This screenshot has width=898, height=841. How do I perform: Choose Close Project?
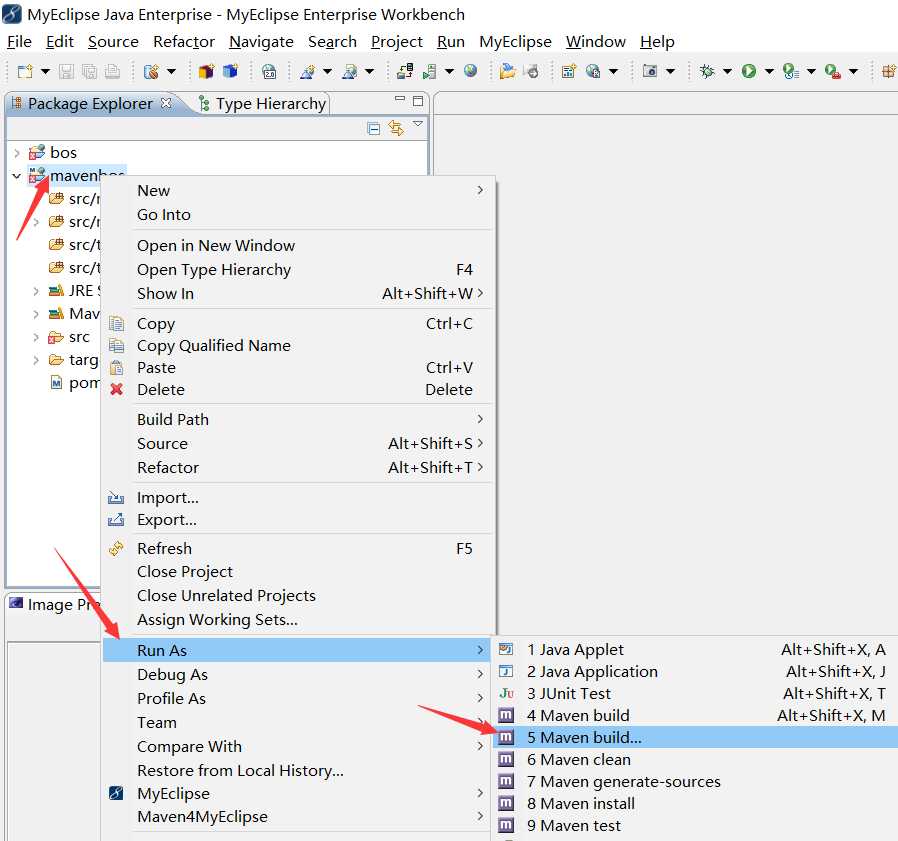(298, 572)
